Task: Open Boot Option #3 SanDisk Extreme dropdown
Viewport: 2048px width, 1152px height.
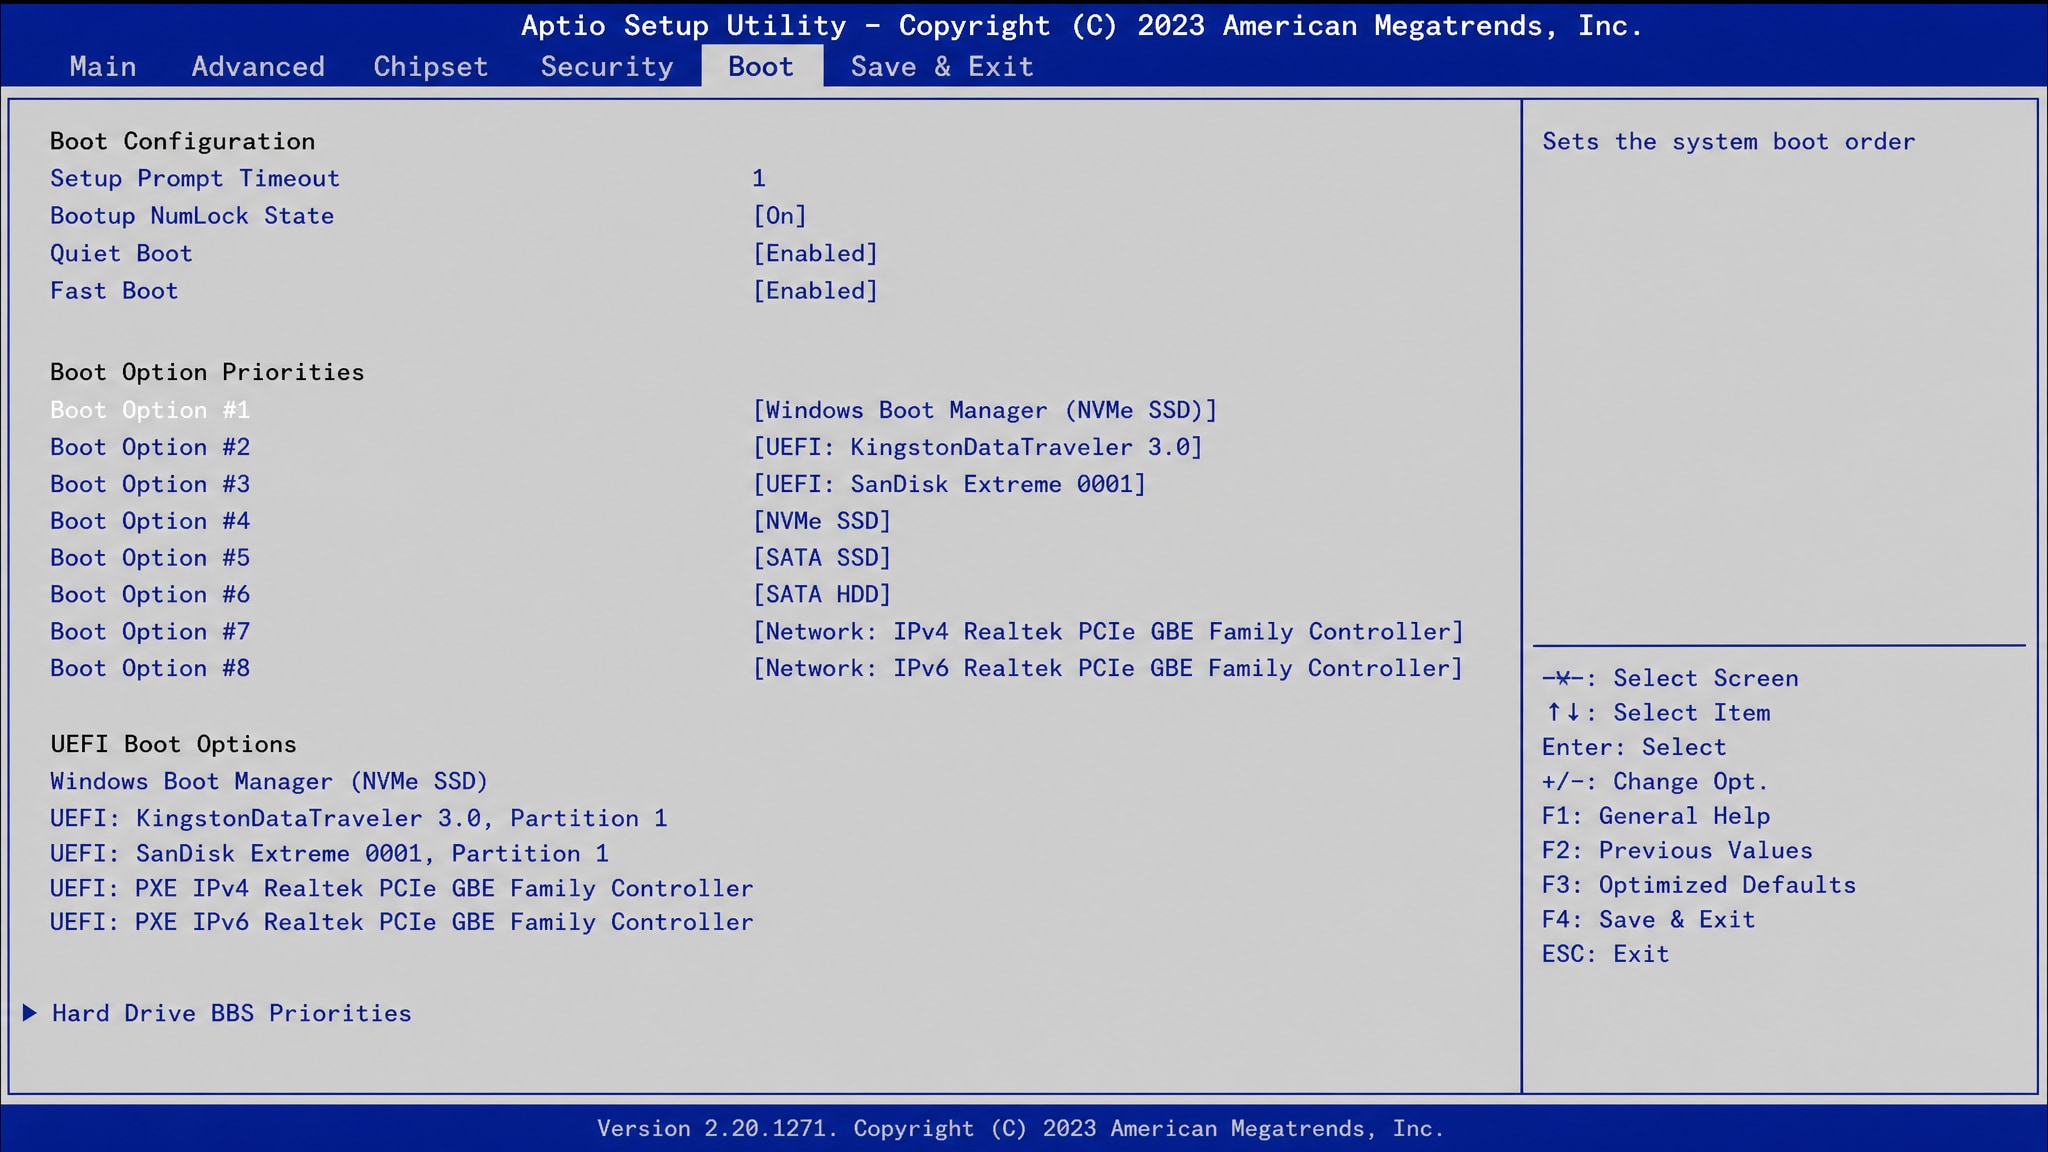Action: (949, 484)
